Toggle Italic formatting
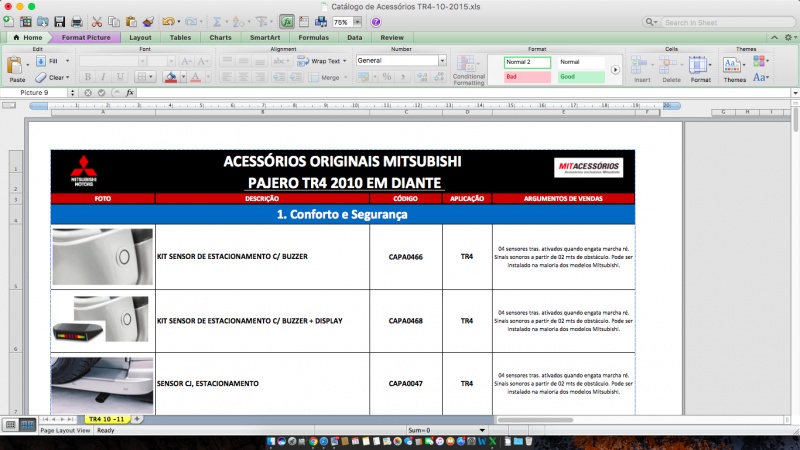Viewport: 800px width, 450px height. click(104, 77)
